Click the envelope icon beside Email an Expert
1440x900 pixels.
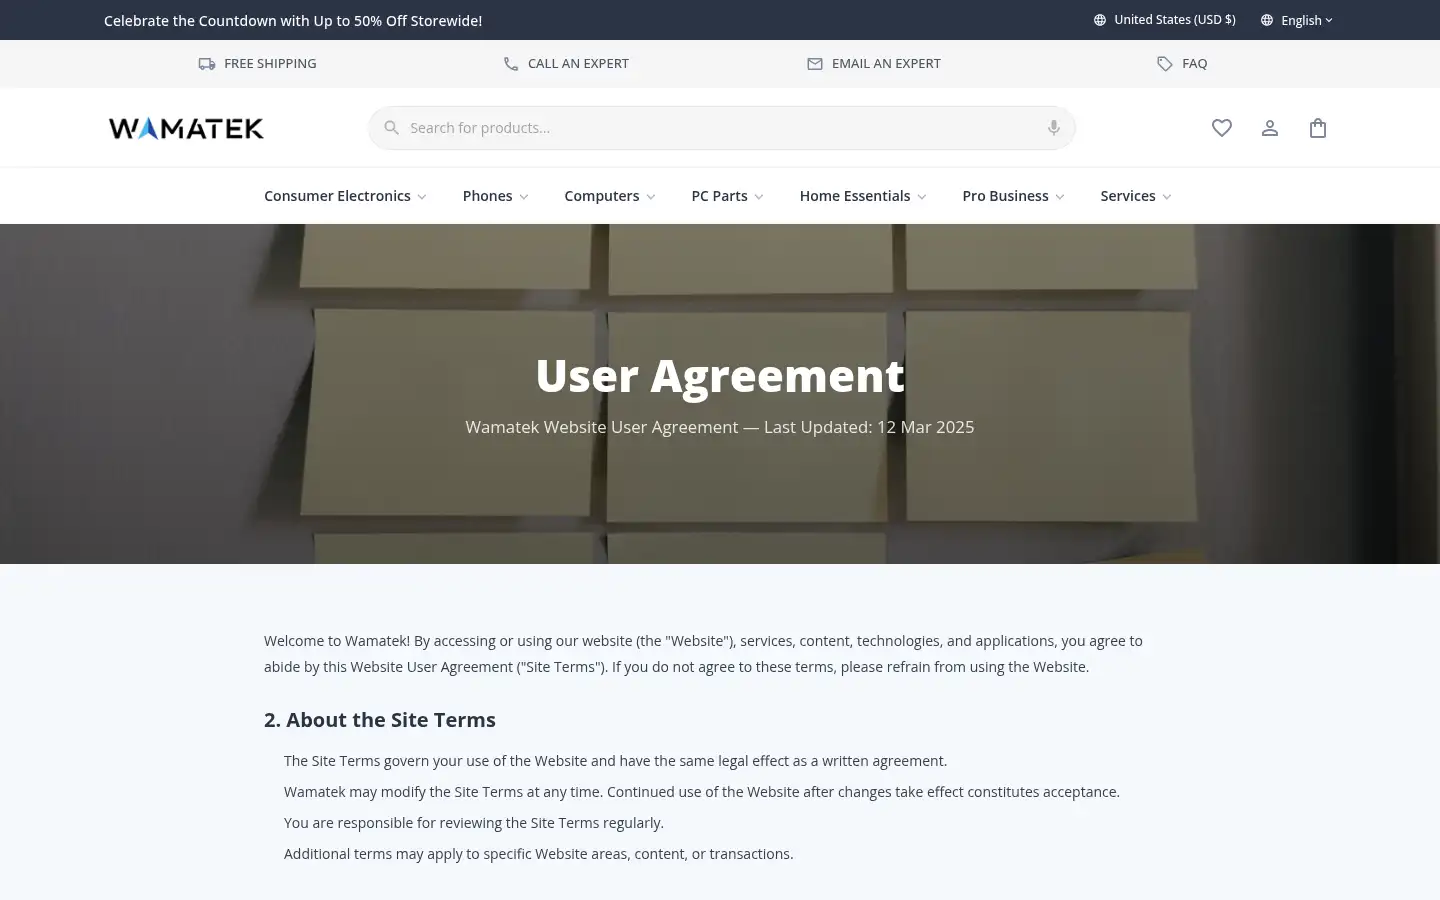coord(815,64)
